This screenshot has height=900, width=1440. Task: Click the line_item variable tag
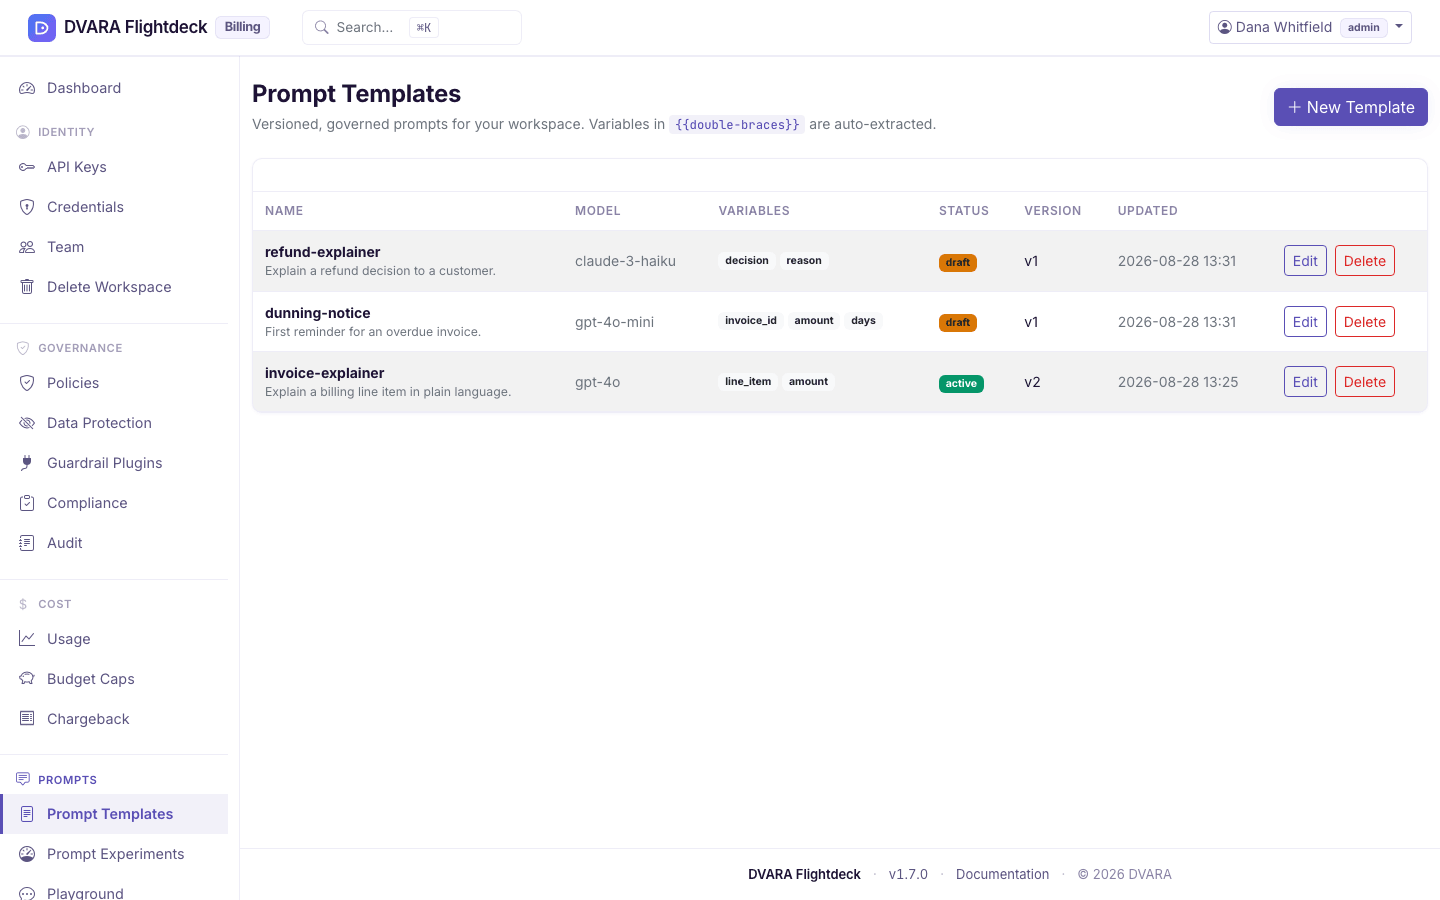[748, 382]
